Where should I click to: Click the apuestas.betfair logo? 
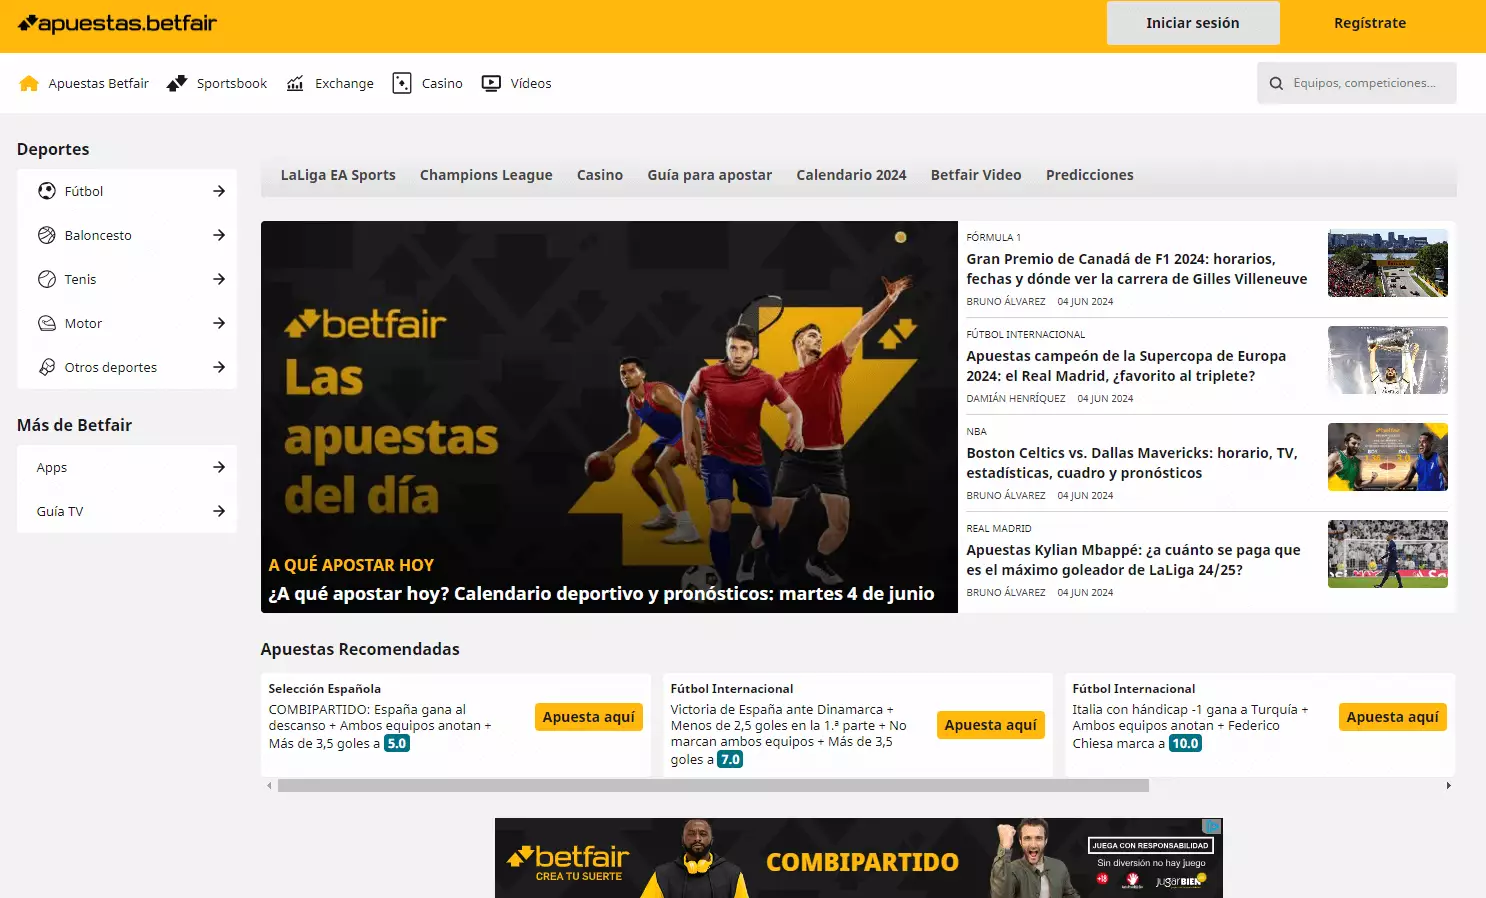(x=117, y=23)
